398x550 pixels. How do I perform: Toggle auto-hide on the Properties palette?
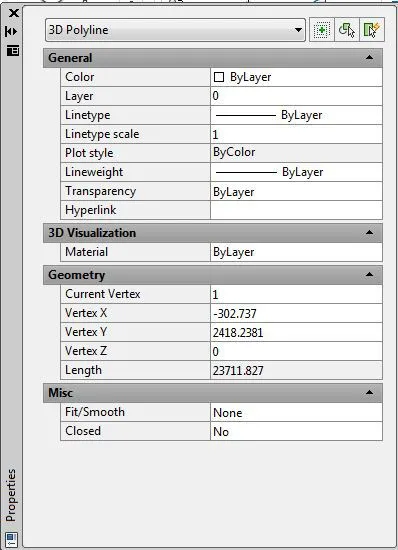coord(11,32)
